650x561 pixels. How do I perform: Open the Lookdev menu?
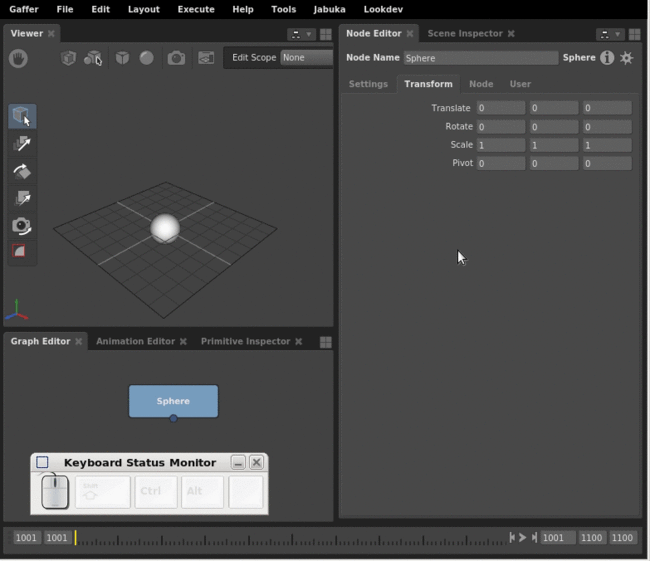383,9
